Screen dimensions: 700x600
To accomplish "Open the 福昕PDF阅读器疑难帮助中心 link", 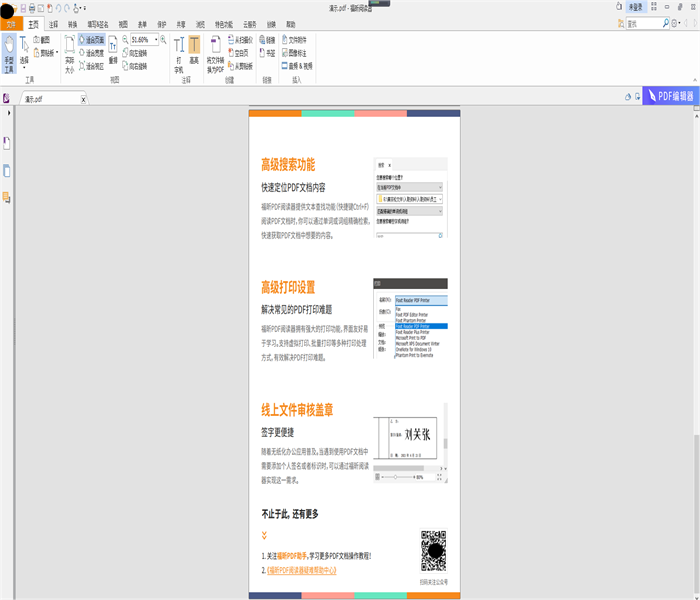I will [x=301, y=570].
